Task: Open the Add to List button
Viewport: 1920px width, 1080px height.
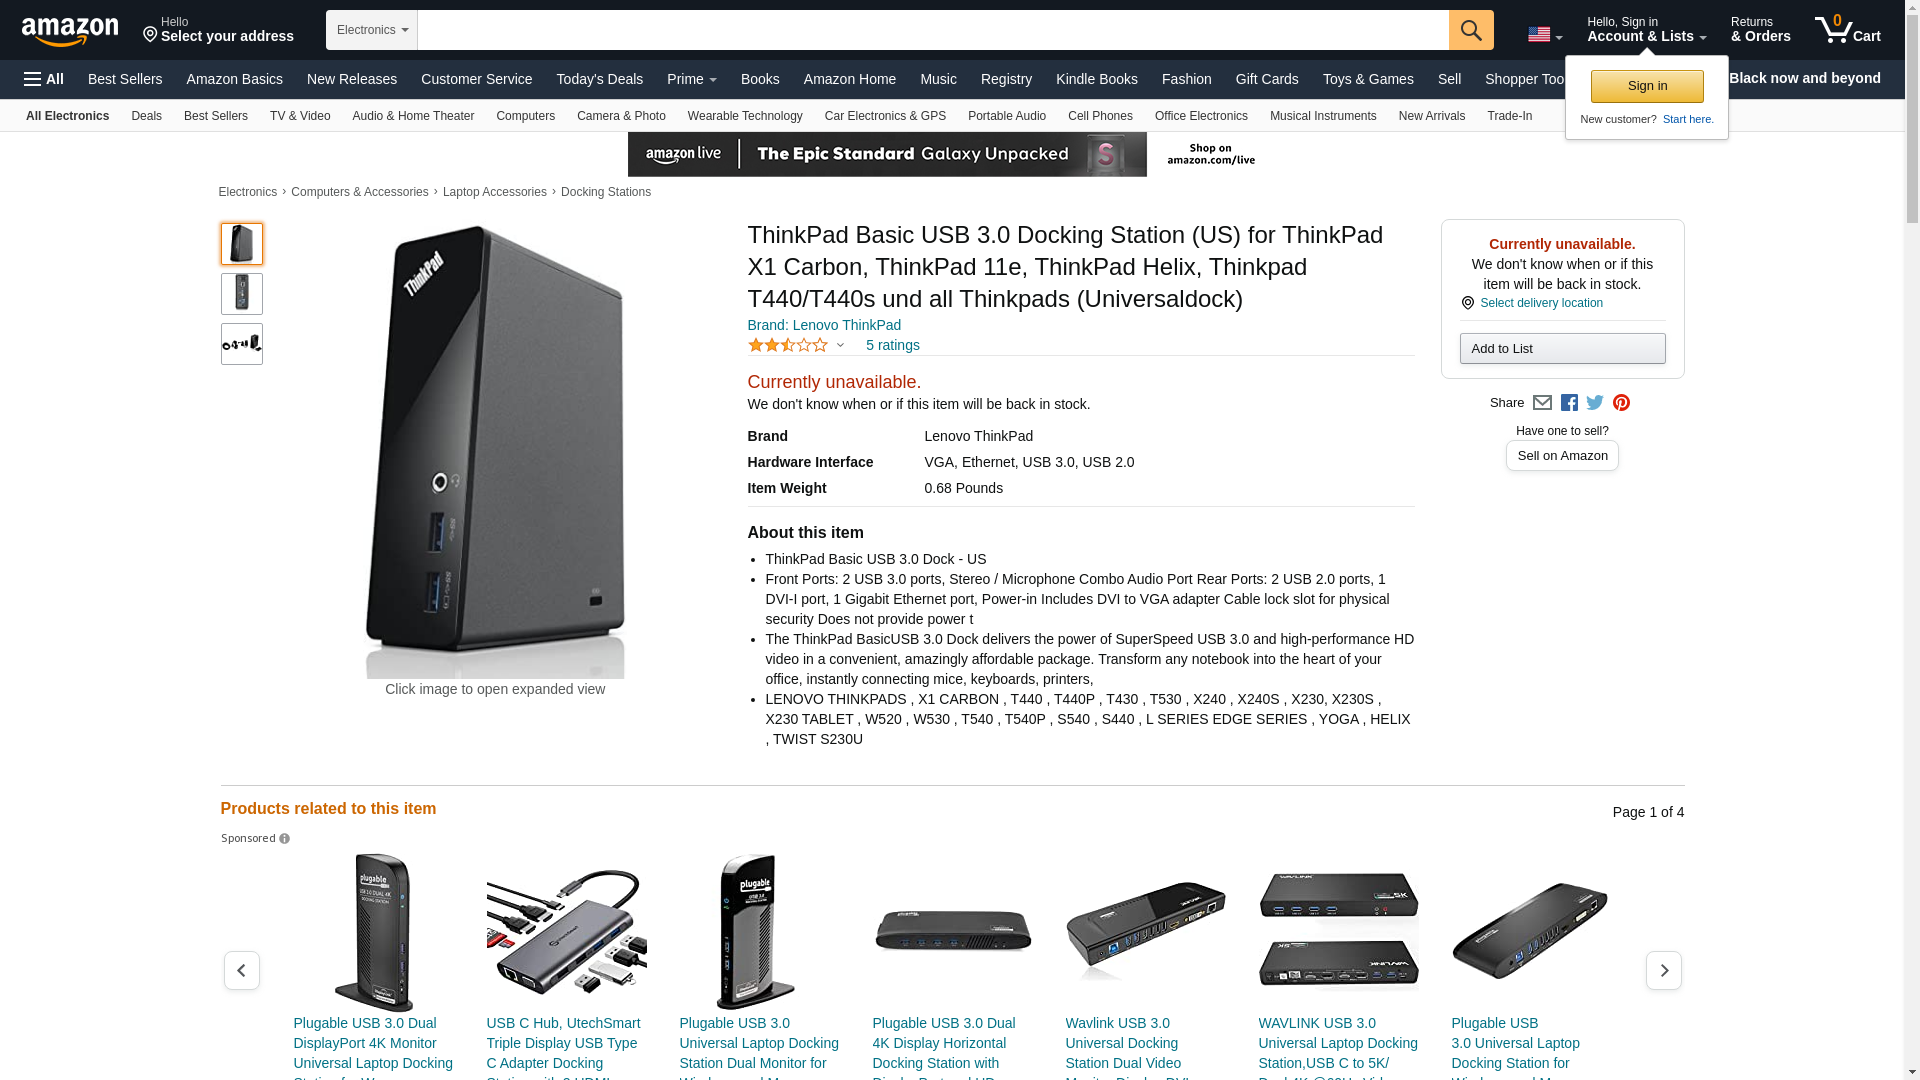Action: (x=1562, y=348)
